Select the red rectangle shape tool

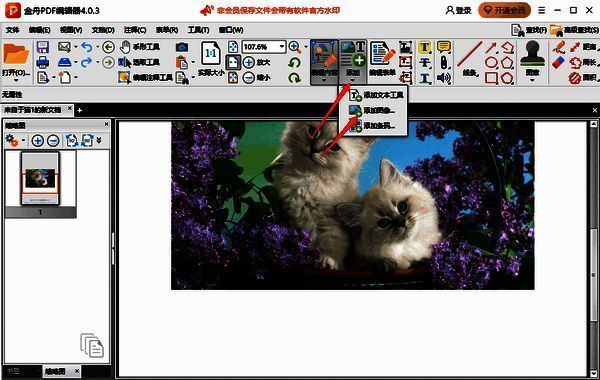[491, 78]
